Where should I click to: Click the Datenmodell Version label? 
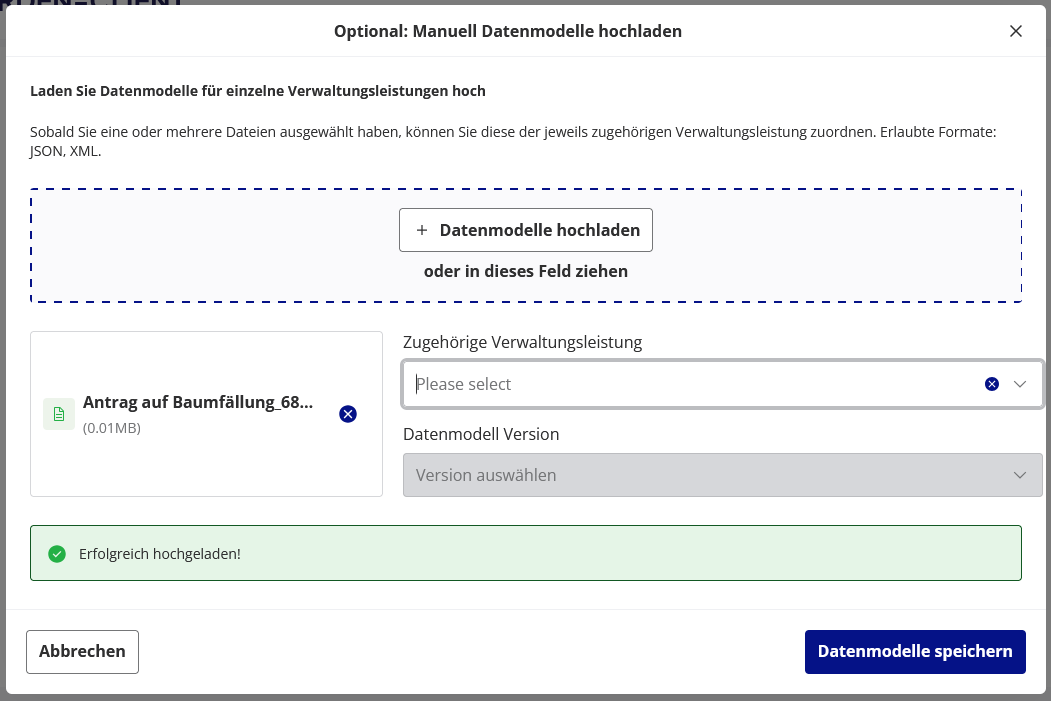coord(481,434)
